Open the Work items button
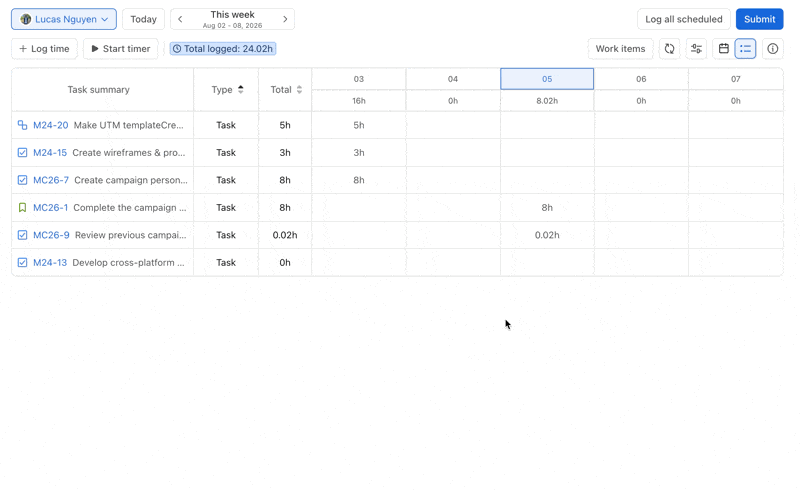The height and width of the screenshot is (490, 800). click(620, 49)
